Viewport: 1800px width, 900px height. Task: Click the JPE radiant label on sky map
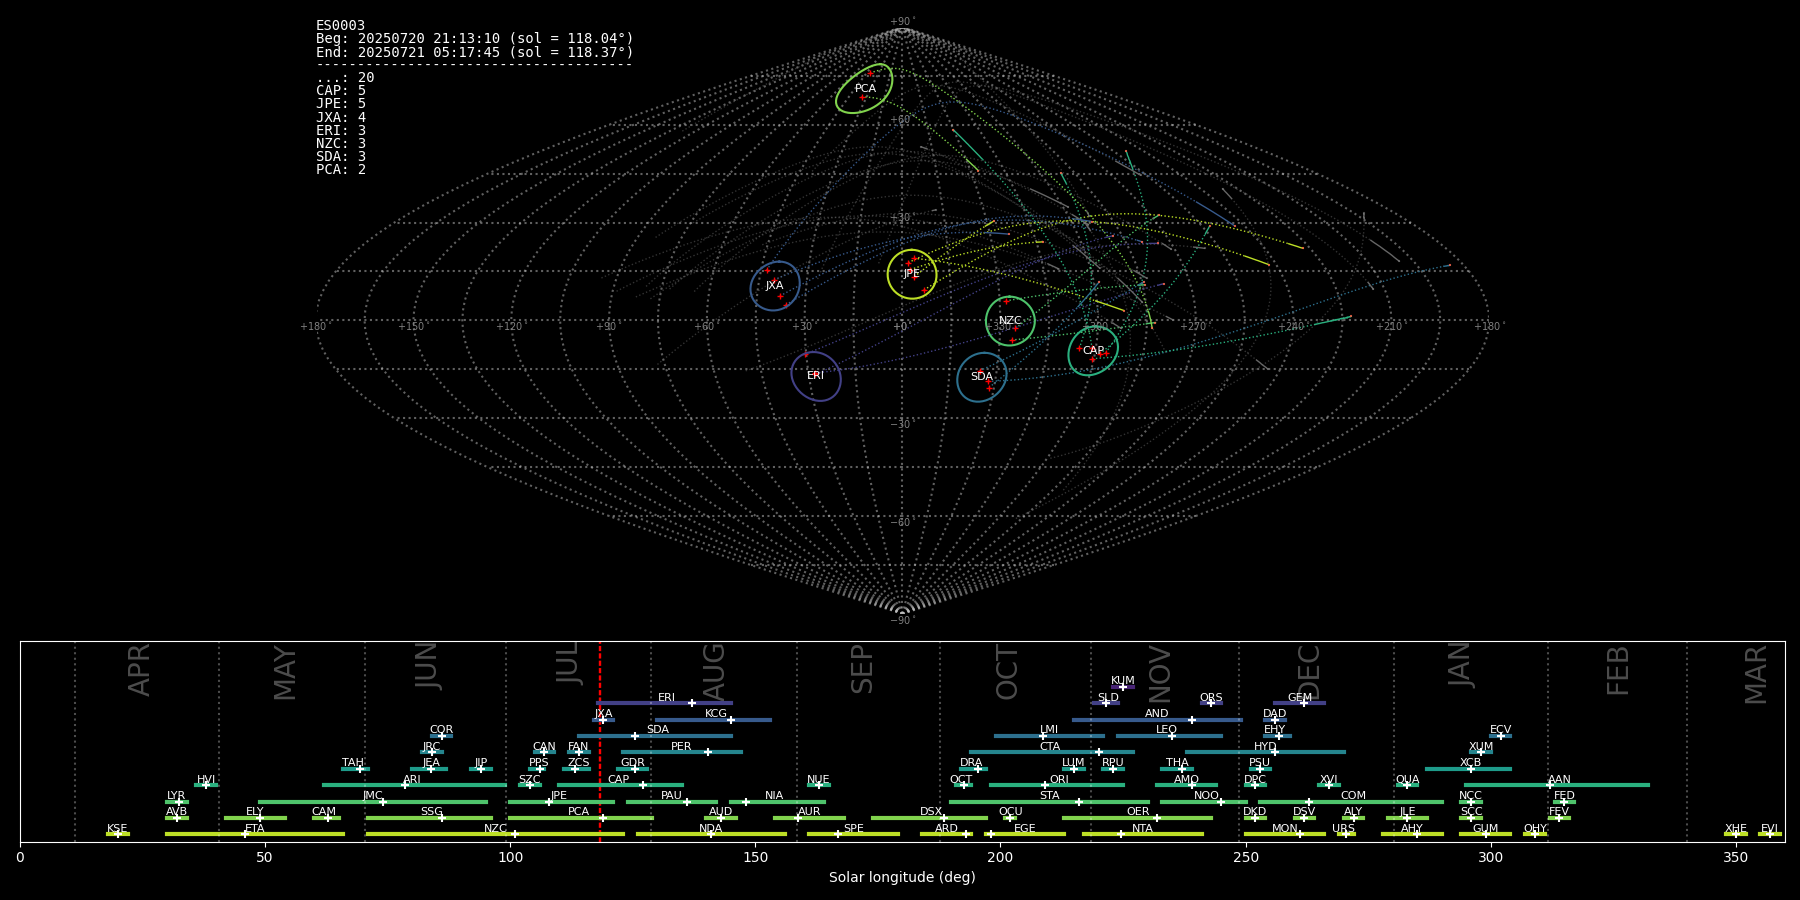pos(911,274)
